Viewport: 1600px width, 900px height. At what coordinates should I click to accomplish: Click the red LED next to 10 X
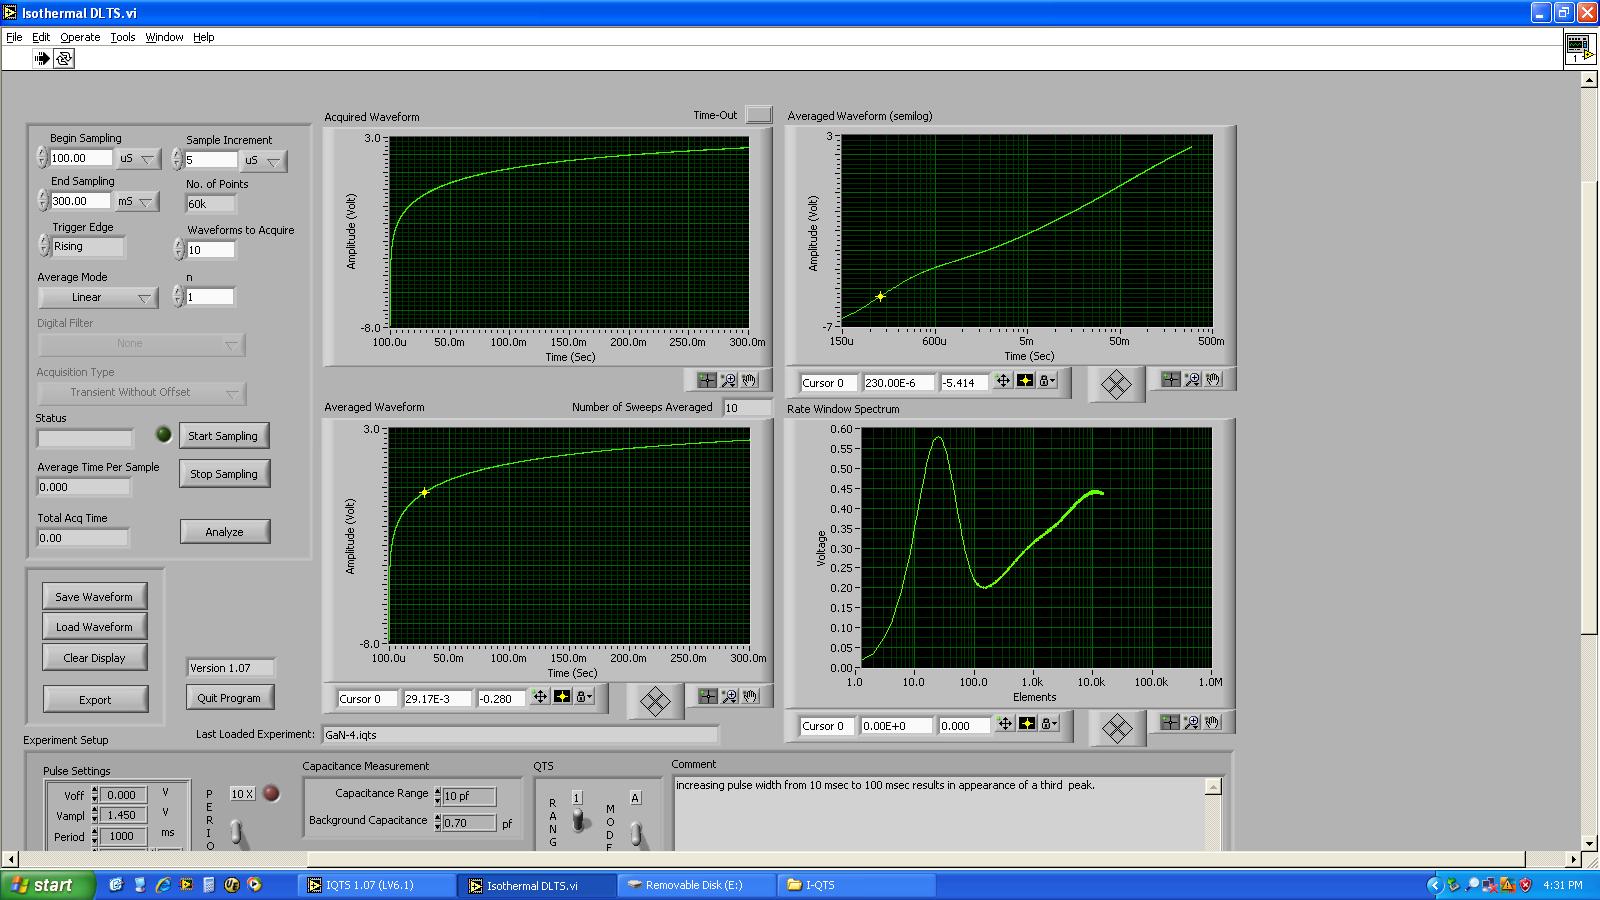(271, 794)
